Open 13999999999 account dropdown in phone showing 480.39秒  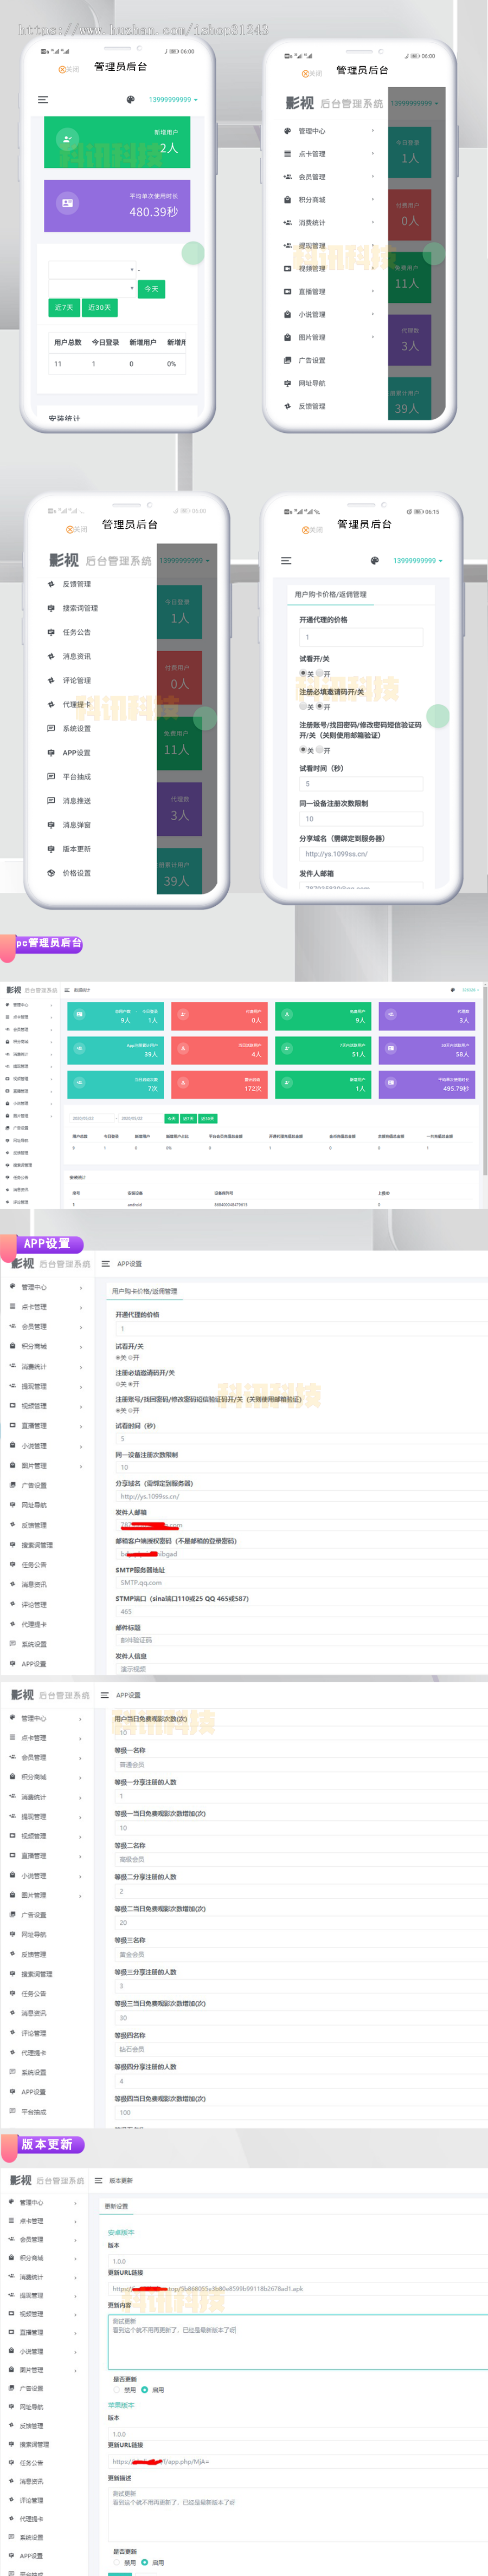click(173, 100)
